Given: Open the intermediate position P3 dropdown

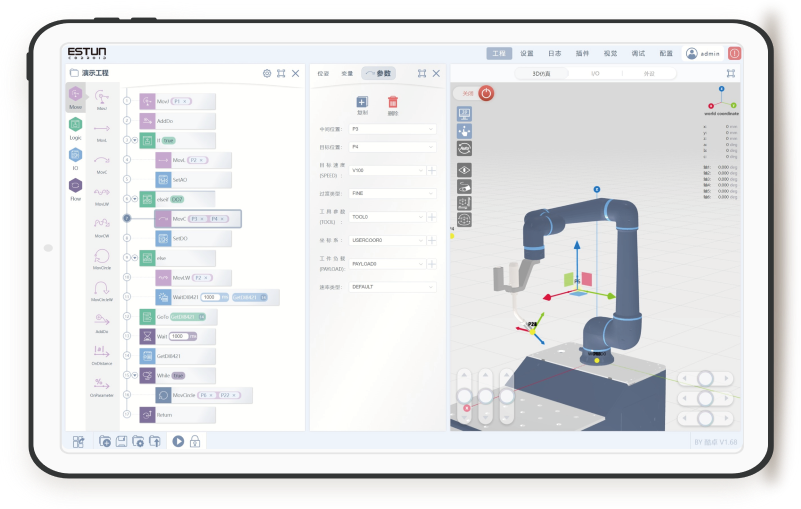Looking at the screenshot, I should 392,129.
